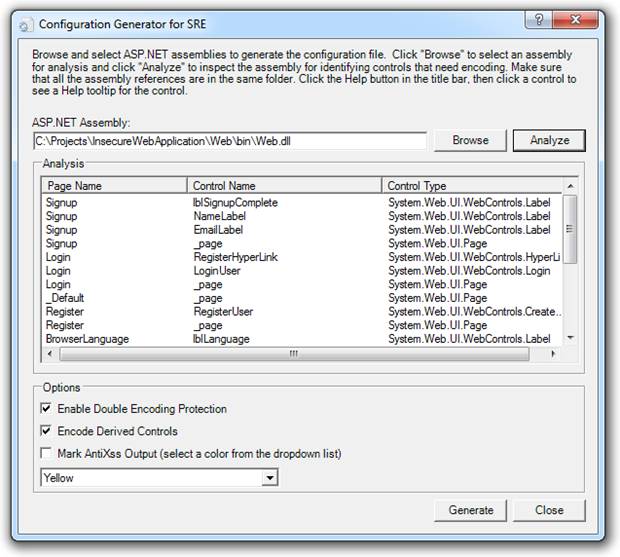Click the horizontal scroll right arrow
Viewport: 620px width, 557px height.
pyautogui.click(x=553, y=354)
